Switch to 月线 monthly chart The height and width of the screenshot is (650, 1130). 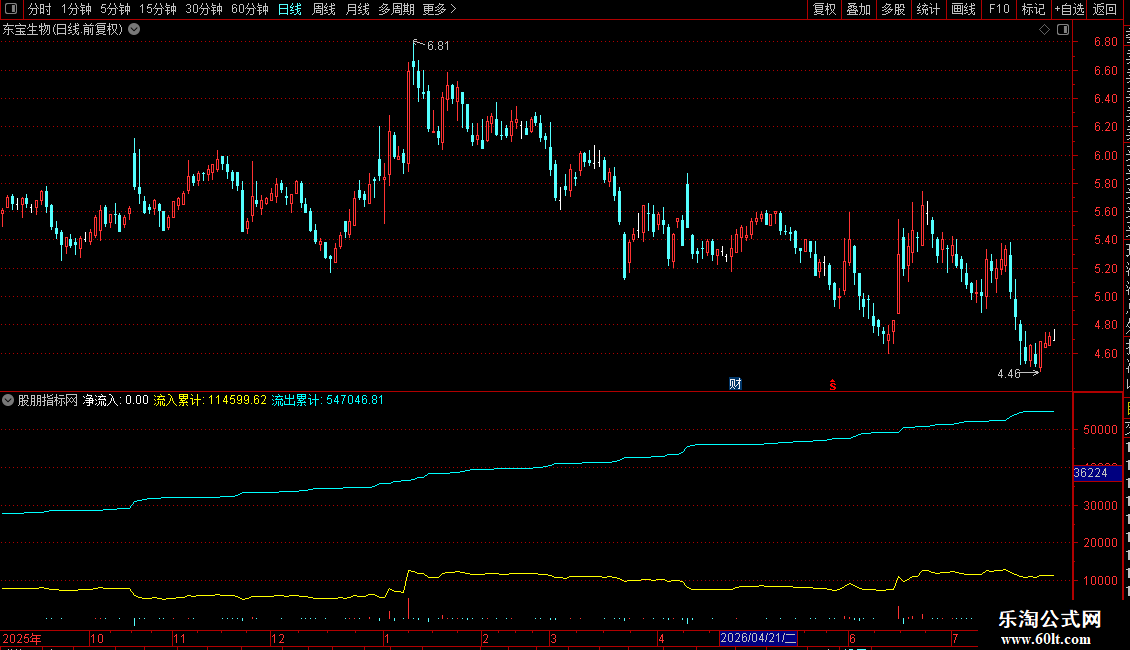coord(357,9)
